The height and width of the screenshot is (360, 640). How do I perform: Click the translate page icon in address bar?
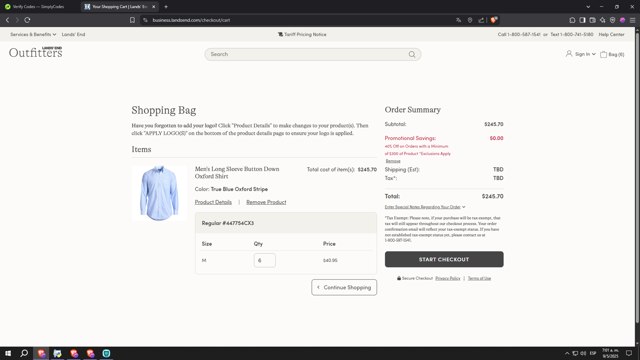pos(458,20)
